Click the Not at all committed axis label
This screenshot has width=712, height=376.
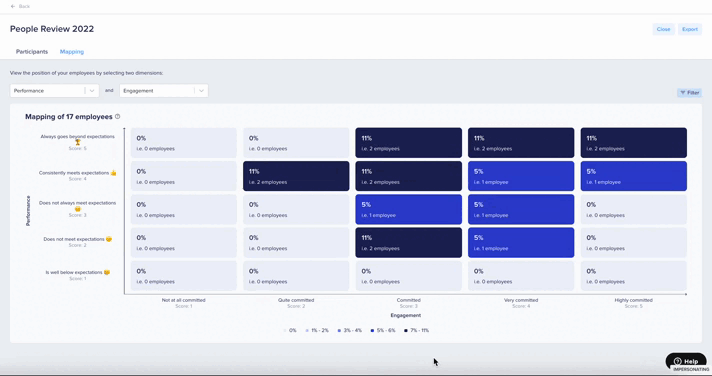tap(183, 300)
